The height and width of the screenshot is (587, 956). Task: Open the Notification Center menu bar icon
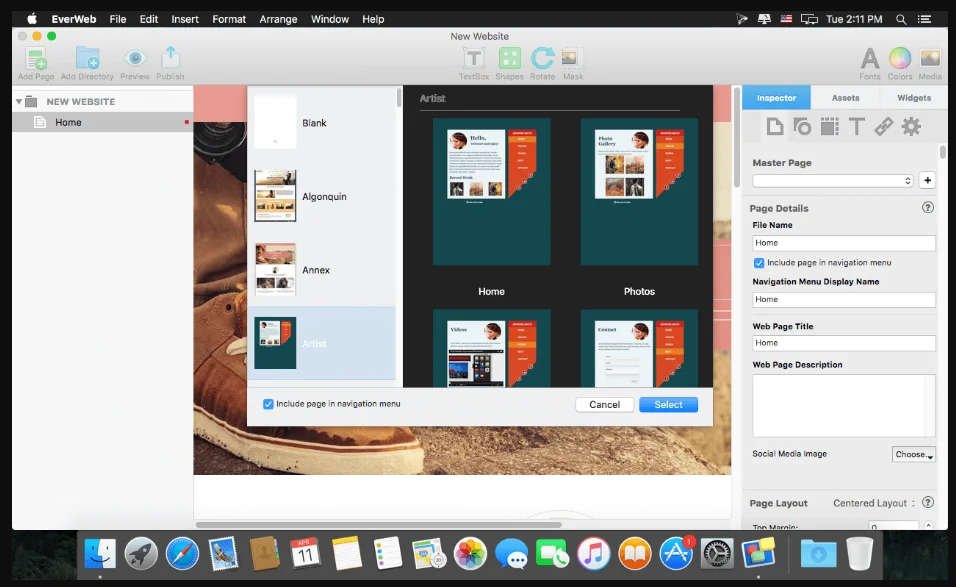click(924, 19)
